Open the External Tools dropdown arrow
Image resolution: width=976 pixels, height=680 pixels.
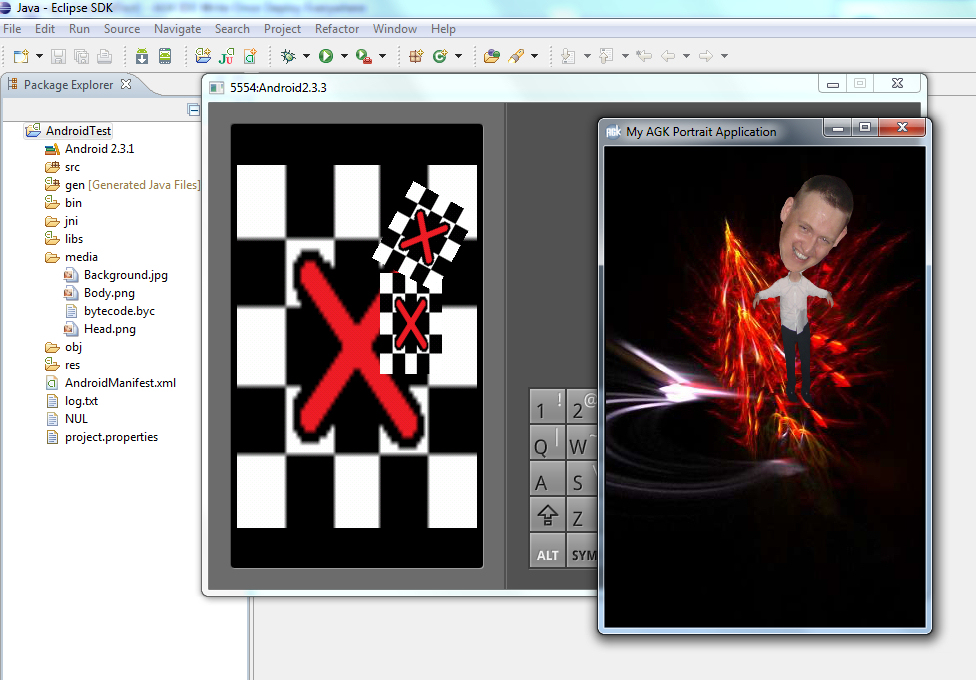click(382, 56)
